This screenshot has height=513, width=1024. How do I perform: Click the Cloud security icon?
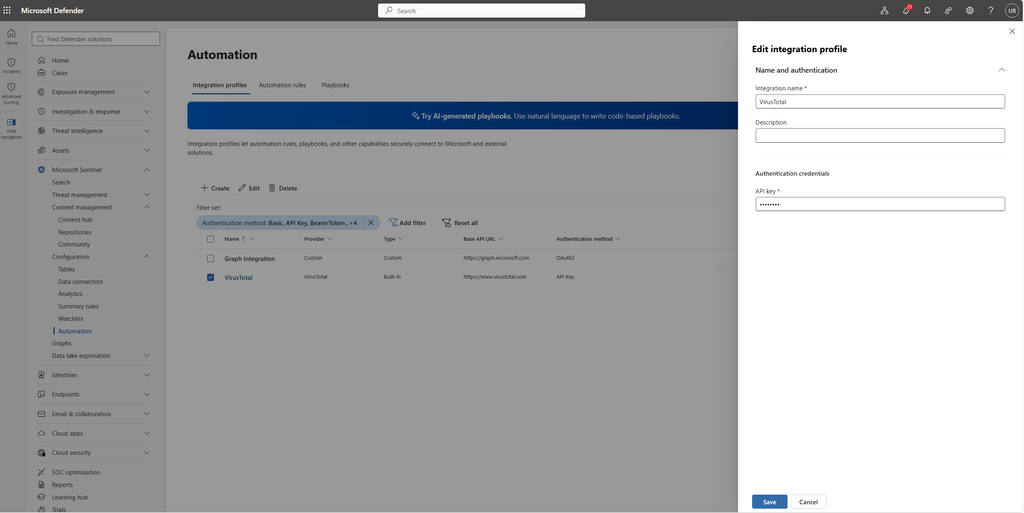click(x=41, y=452)
